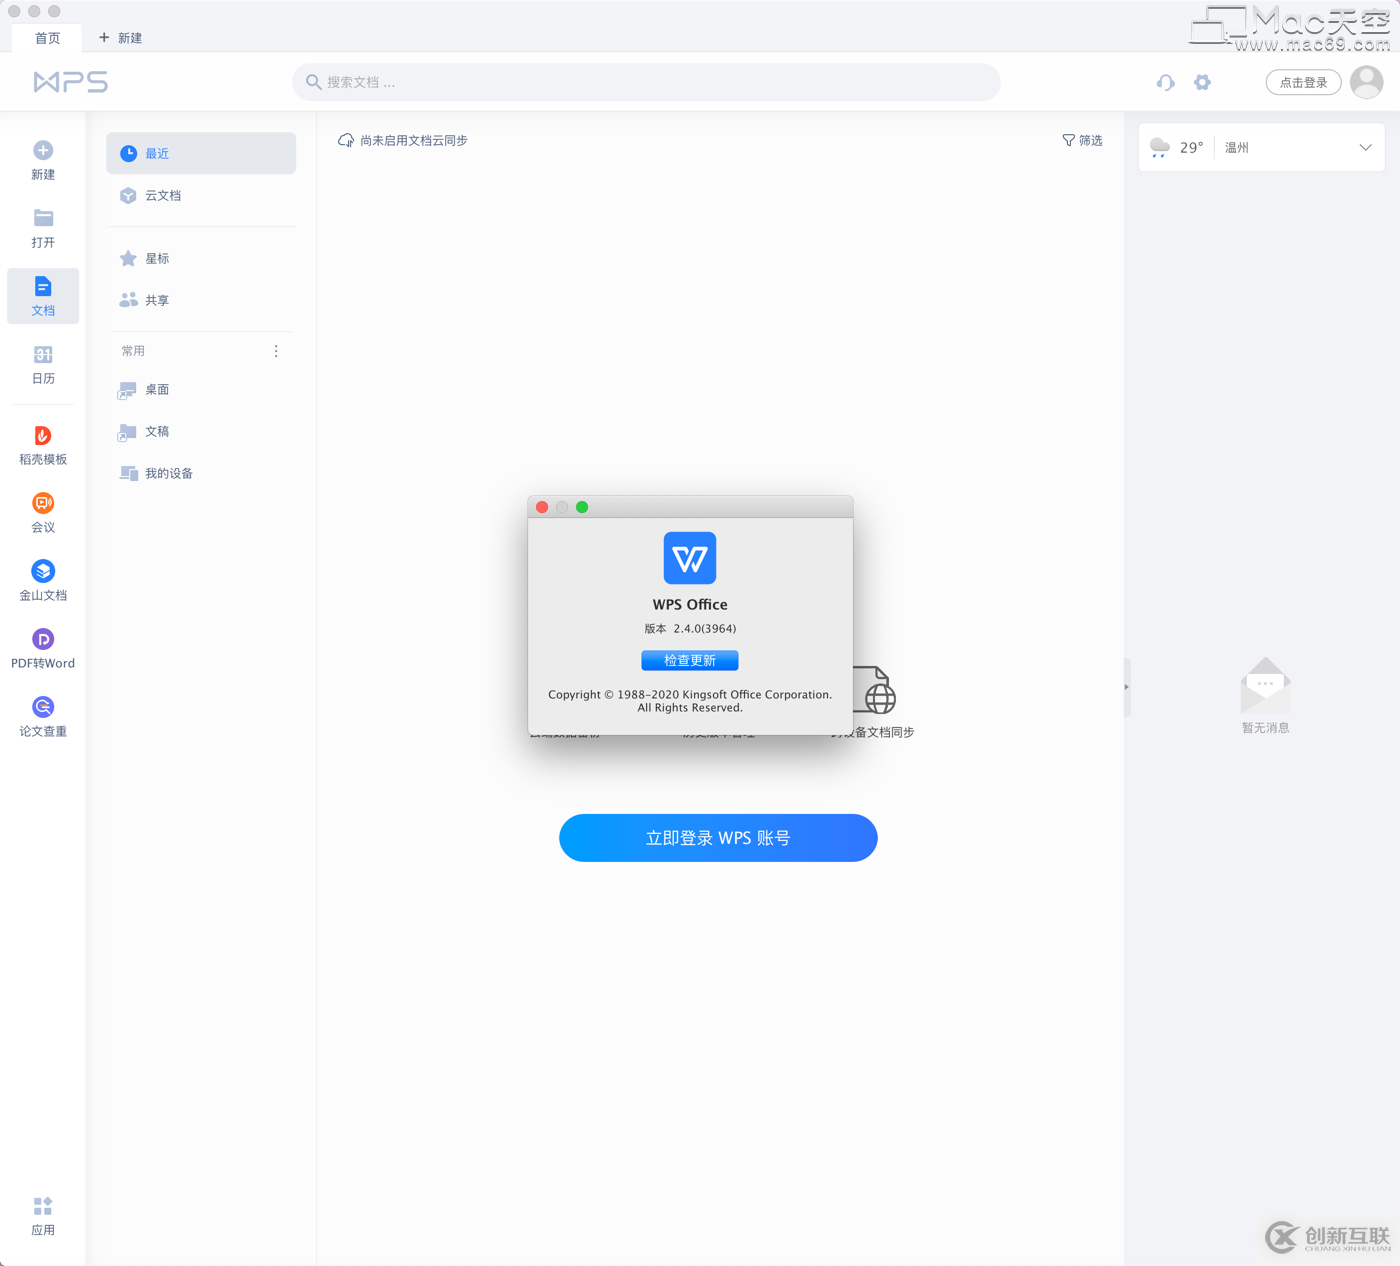Click the 29° temperature reading
This screenshot has height=1266, width=1400.
1191,148
